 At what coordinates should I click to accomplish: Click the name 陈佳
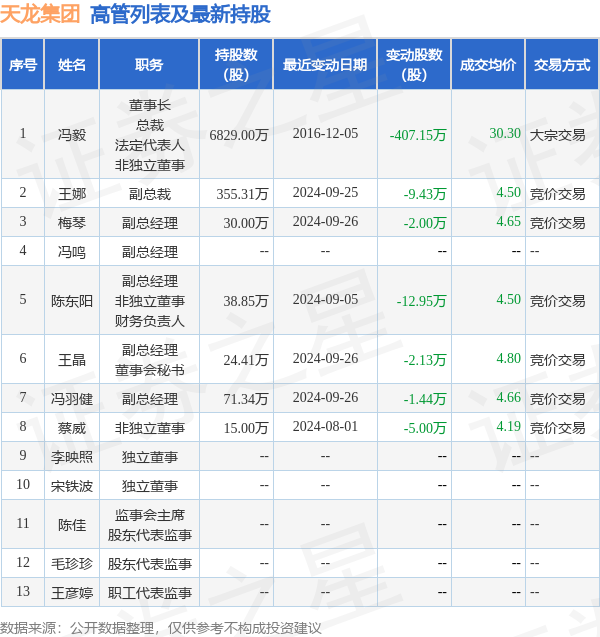click(71, 525)
